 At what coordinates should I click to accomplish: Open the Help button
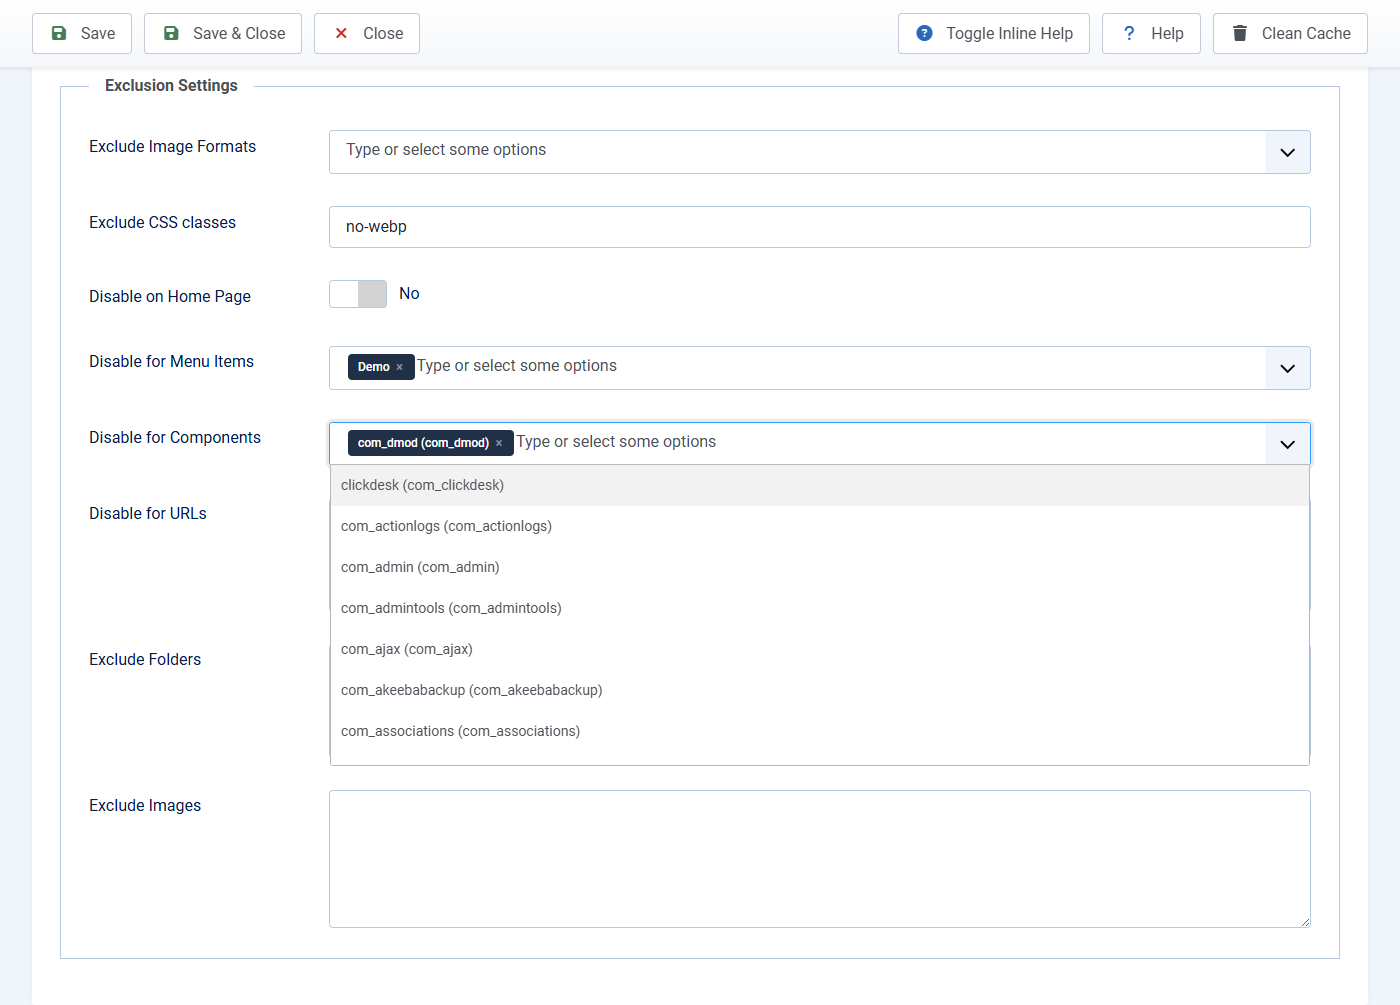[1151, 33]
